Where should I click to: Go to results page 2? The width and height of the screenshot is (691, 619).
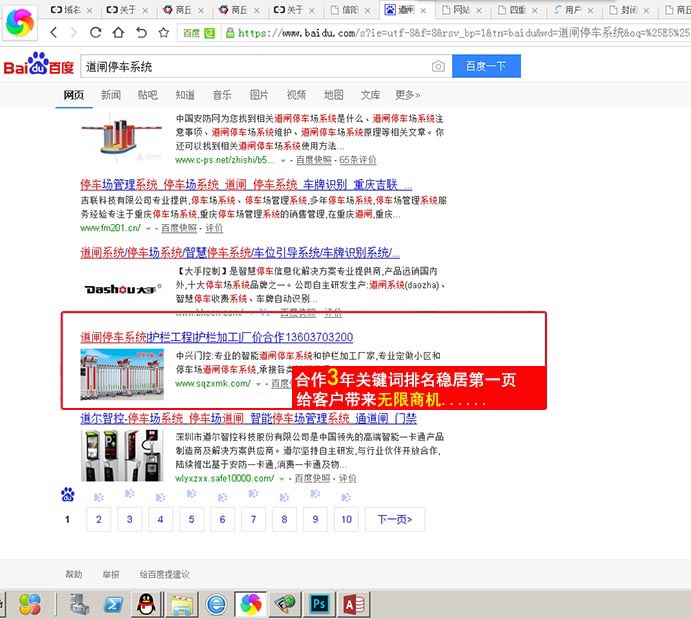point(99,519)
